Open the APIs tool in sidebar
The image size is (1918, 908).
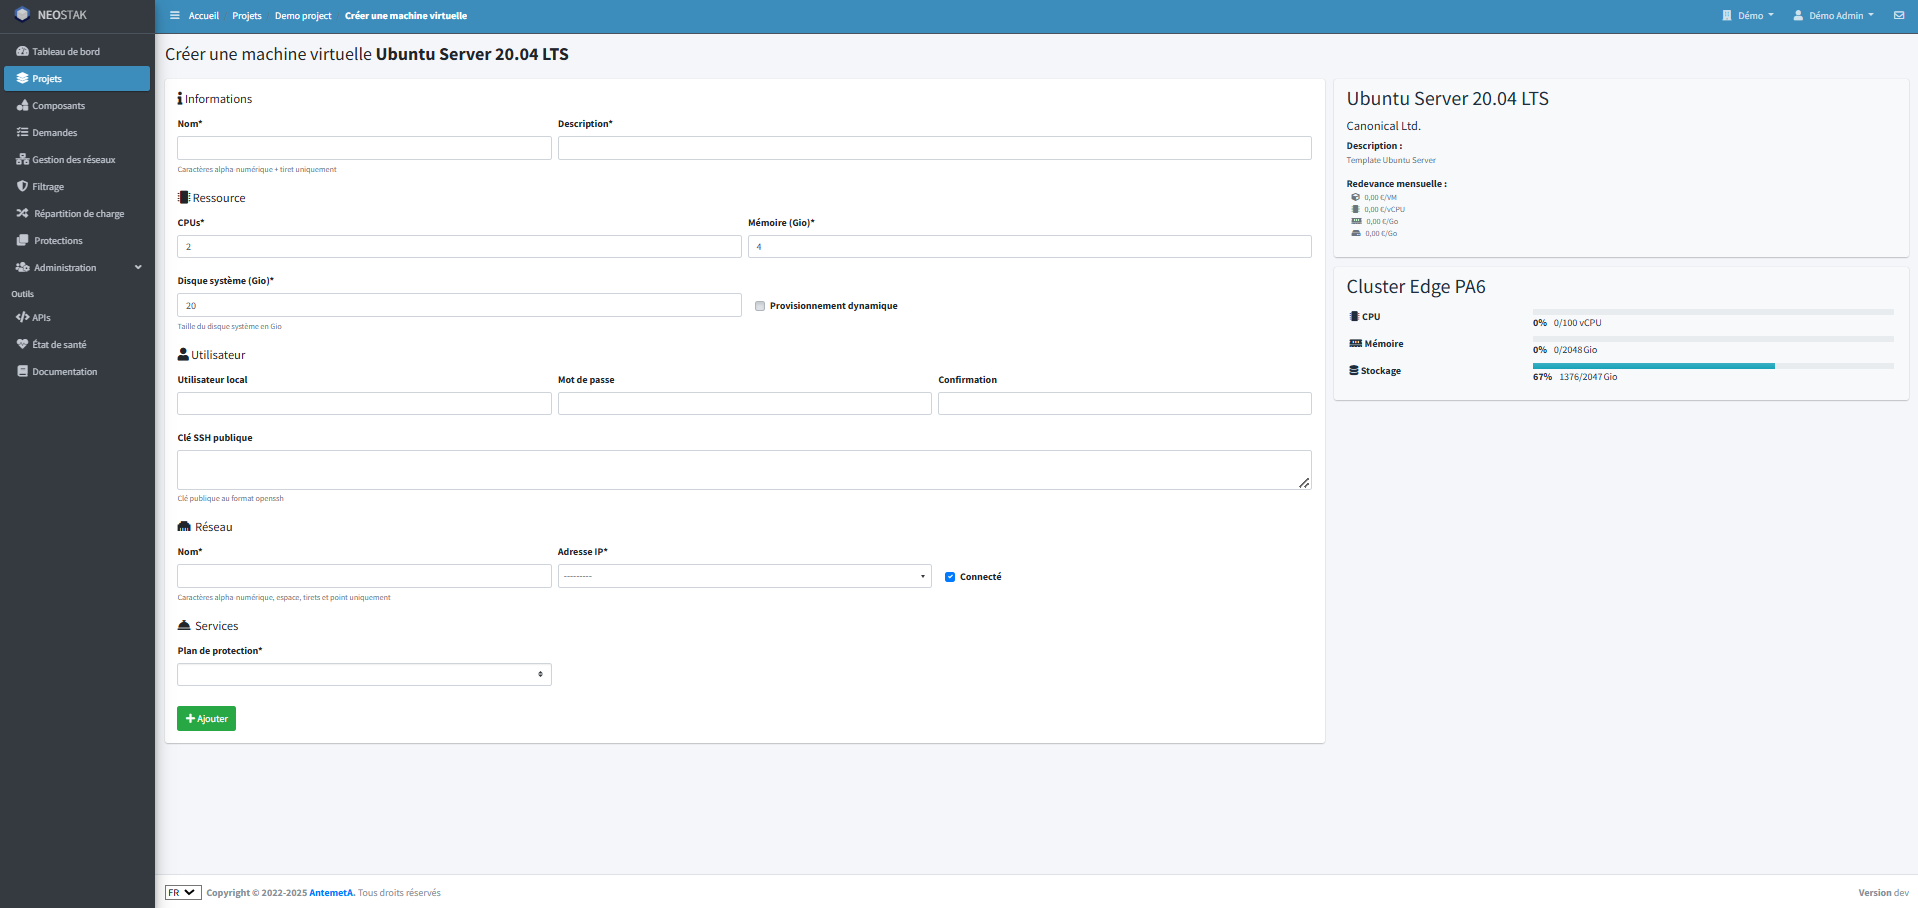click(41, 318)
